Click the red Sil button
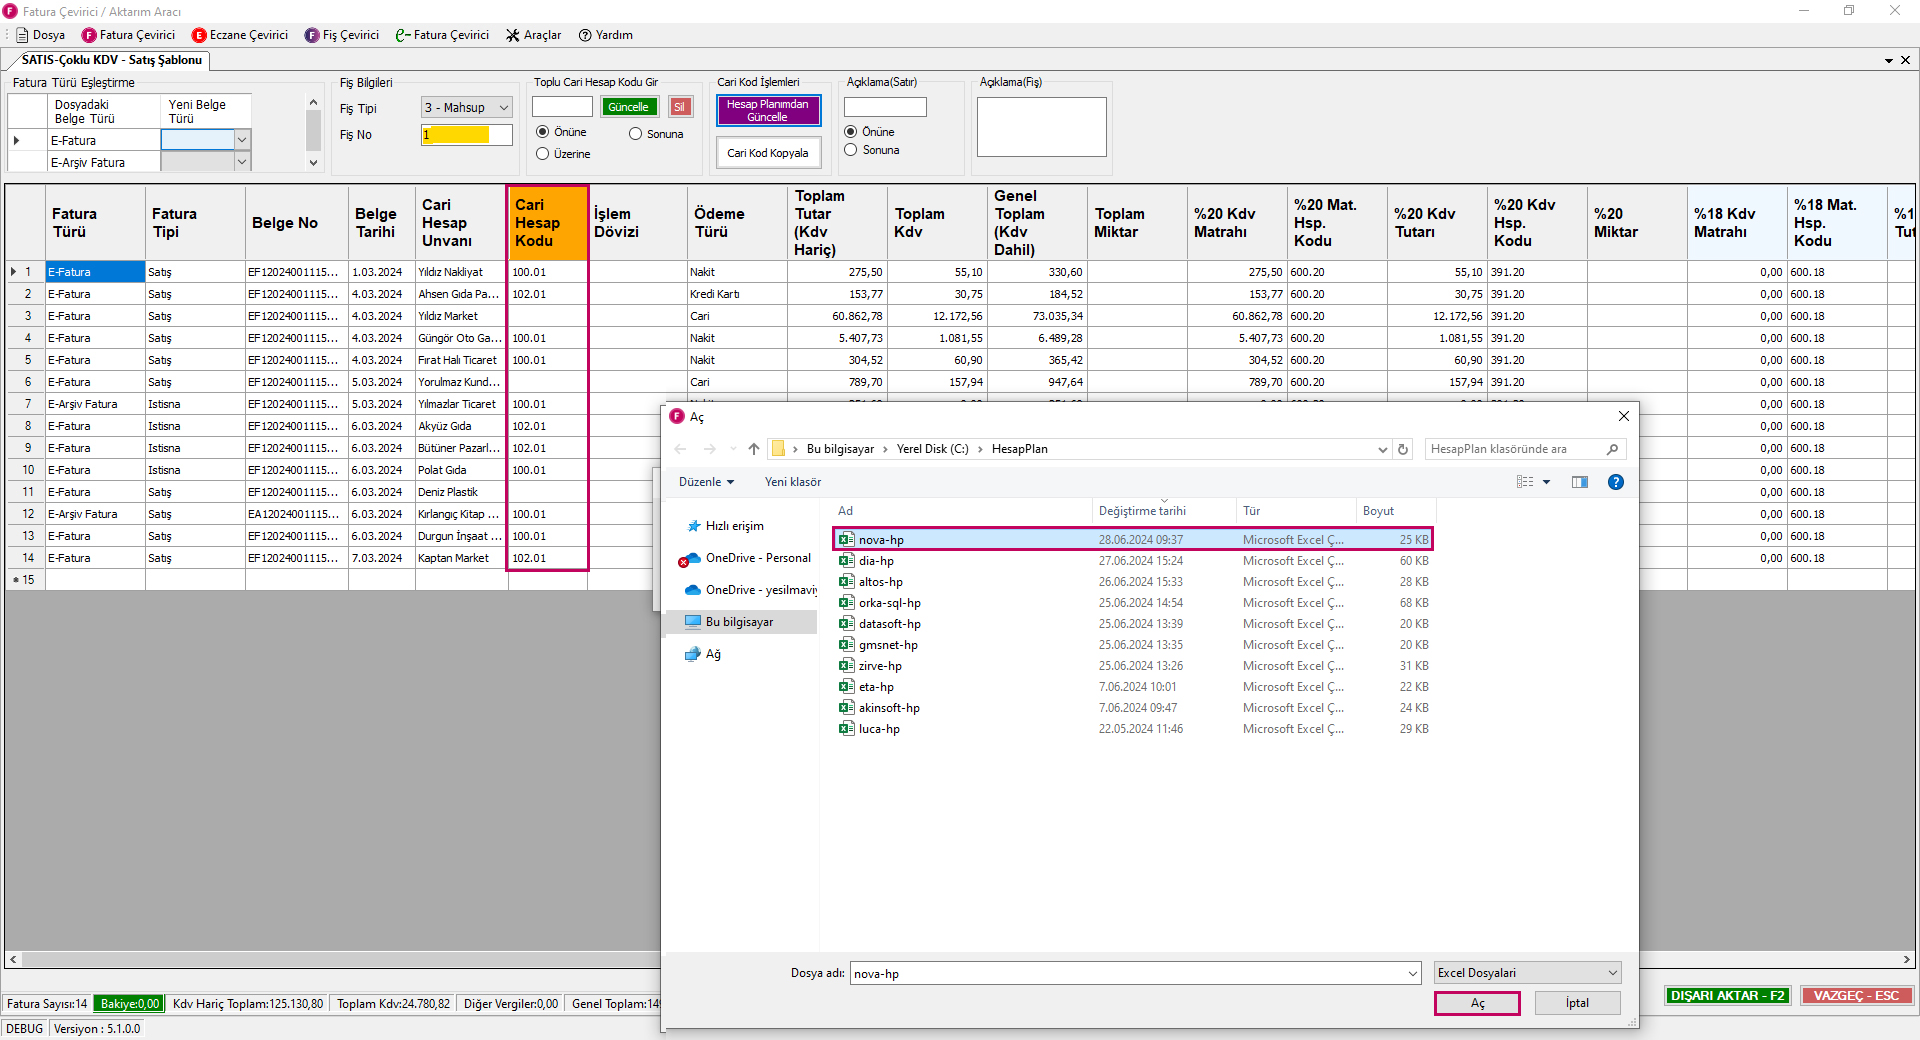This screenshot has width=1920, height=1040. point(680,107)
